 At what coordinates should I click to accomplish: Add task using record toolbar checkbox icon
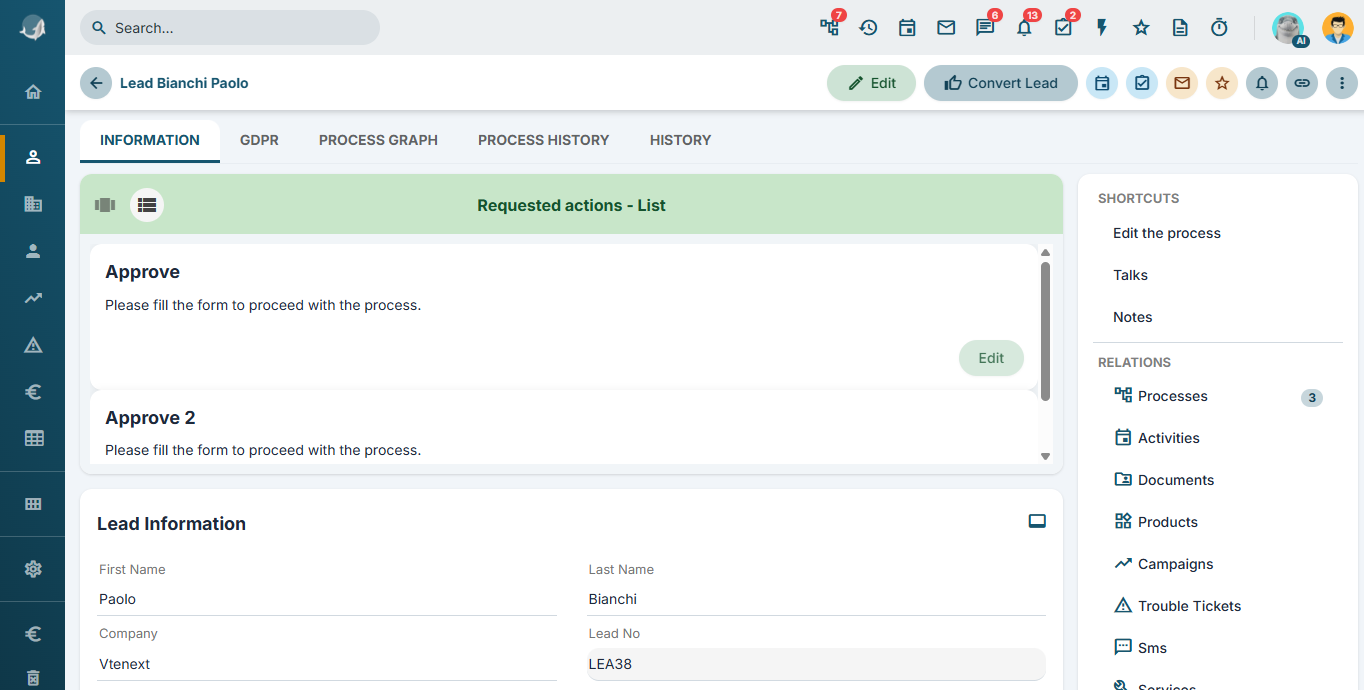click(x=1142, y=83)
